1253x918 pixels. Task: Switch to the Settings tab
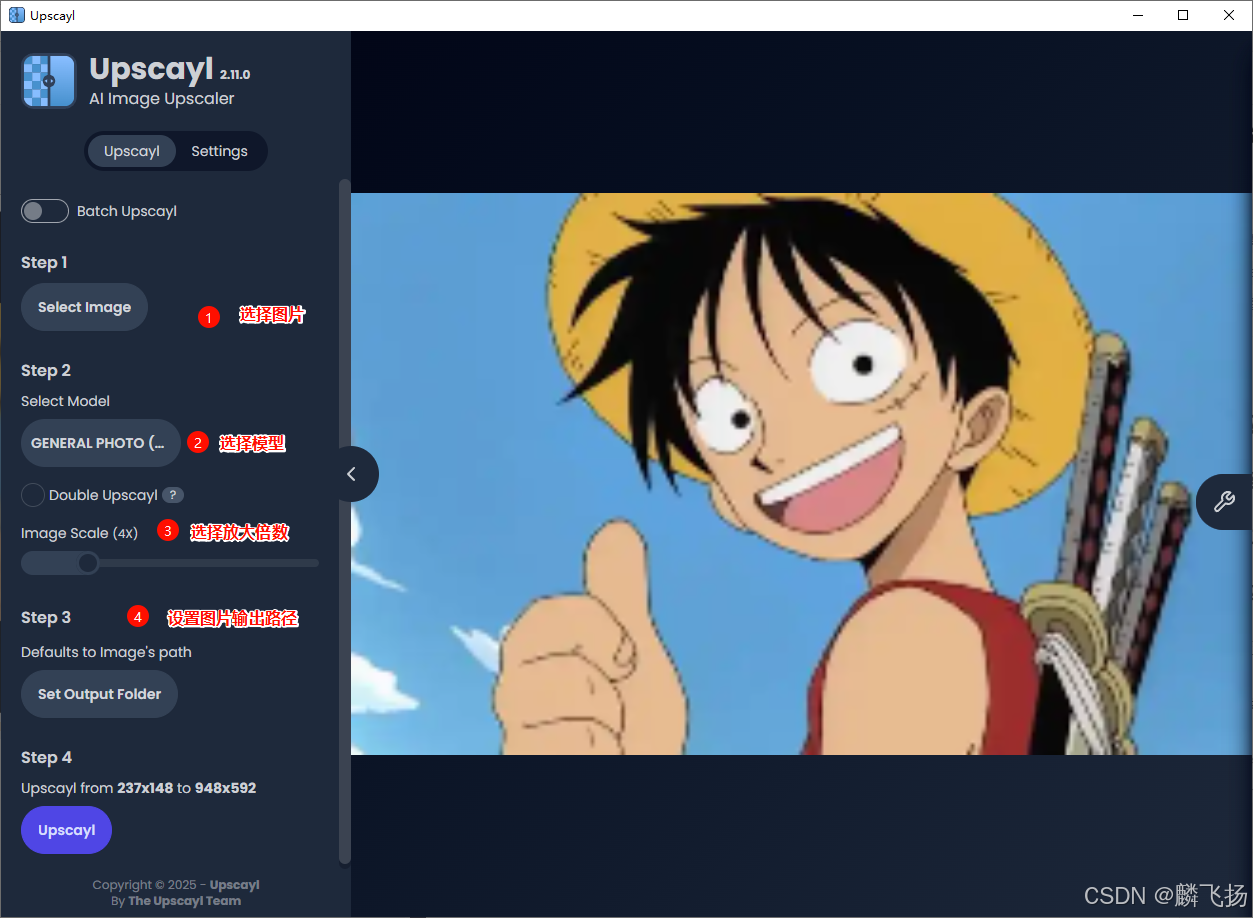click(219, 151)
